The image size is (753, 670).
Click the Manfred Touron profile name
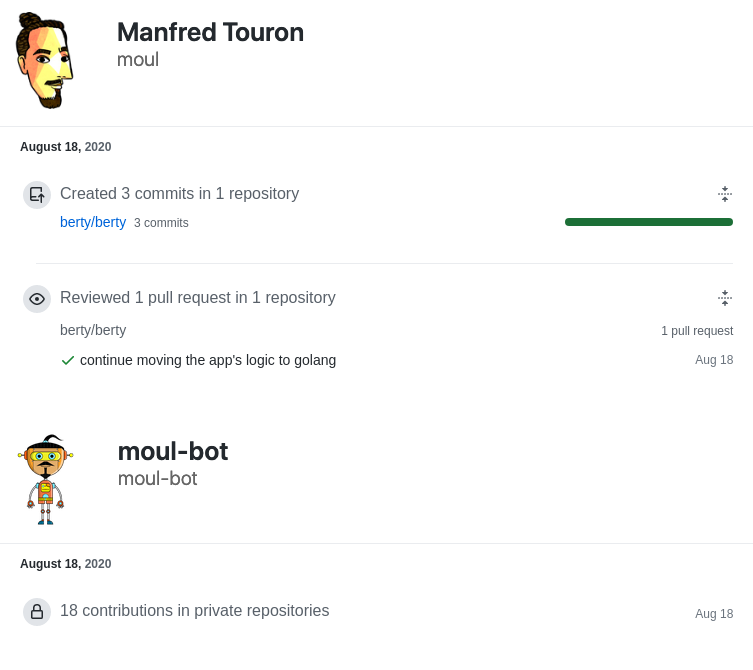pyautogui.click(x=210, y=32)
